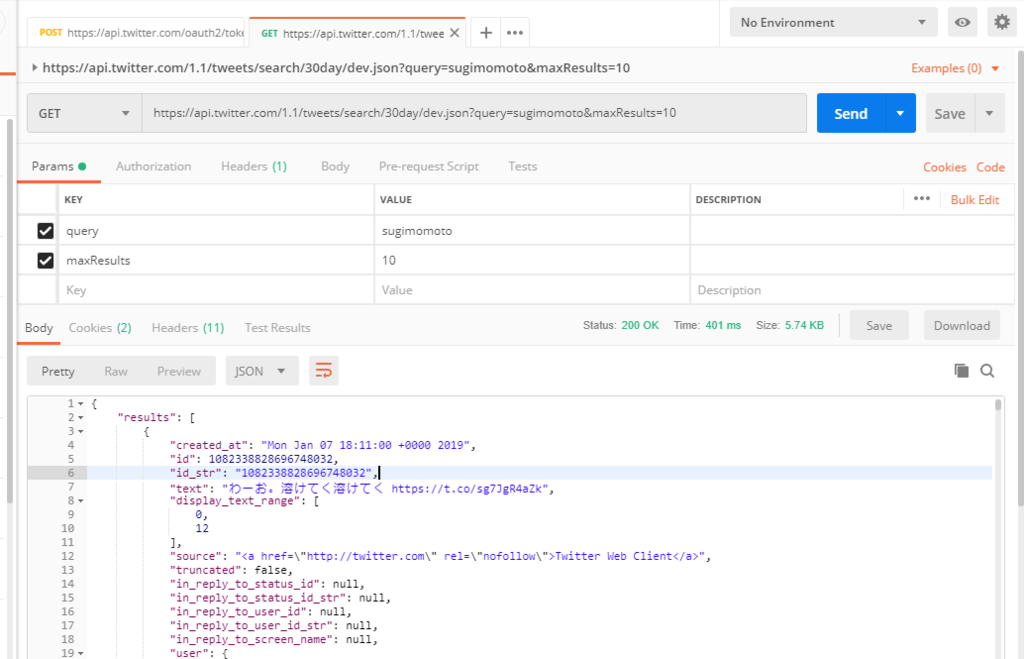Toggle line wrap icon in response toolbar
Image resolution: width=1024 pixels, height=659 pixels.
pos(324,371)
